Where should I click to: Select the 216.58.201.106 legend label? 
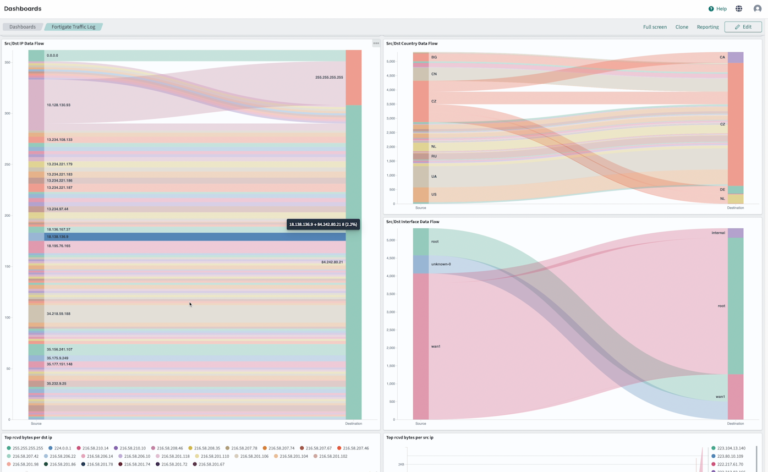point(255,456)
